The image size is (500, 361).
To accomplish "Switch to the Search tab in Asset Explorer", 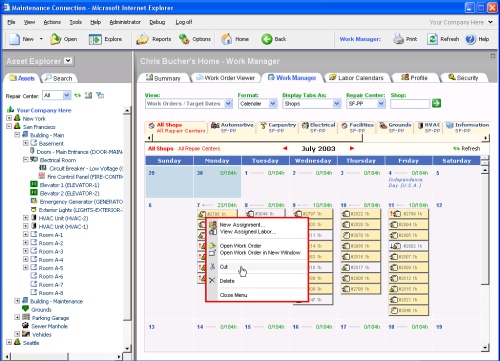I will pos(59,78).
